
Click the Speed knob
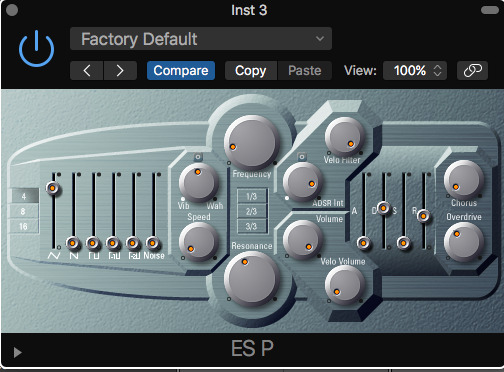point(199,241)
